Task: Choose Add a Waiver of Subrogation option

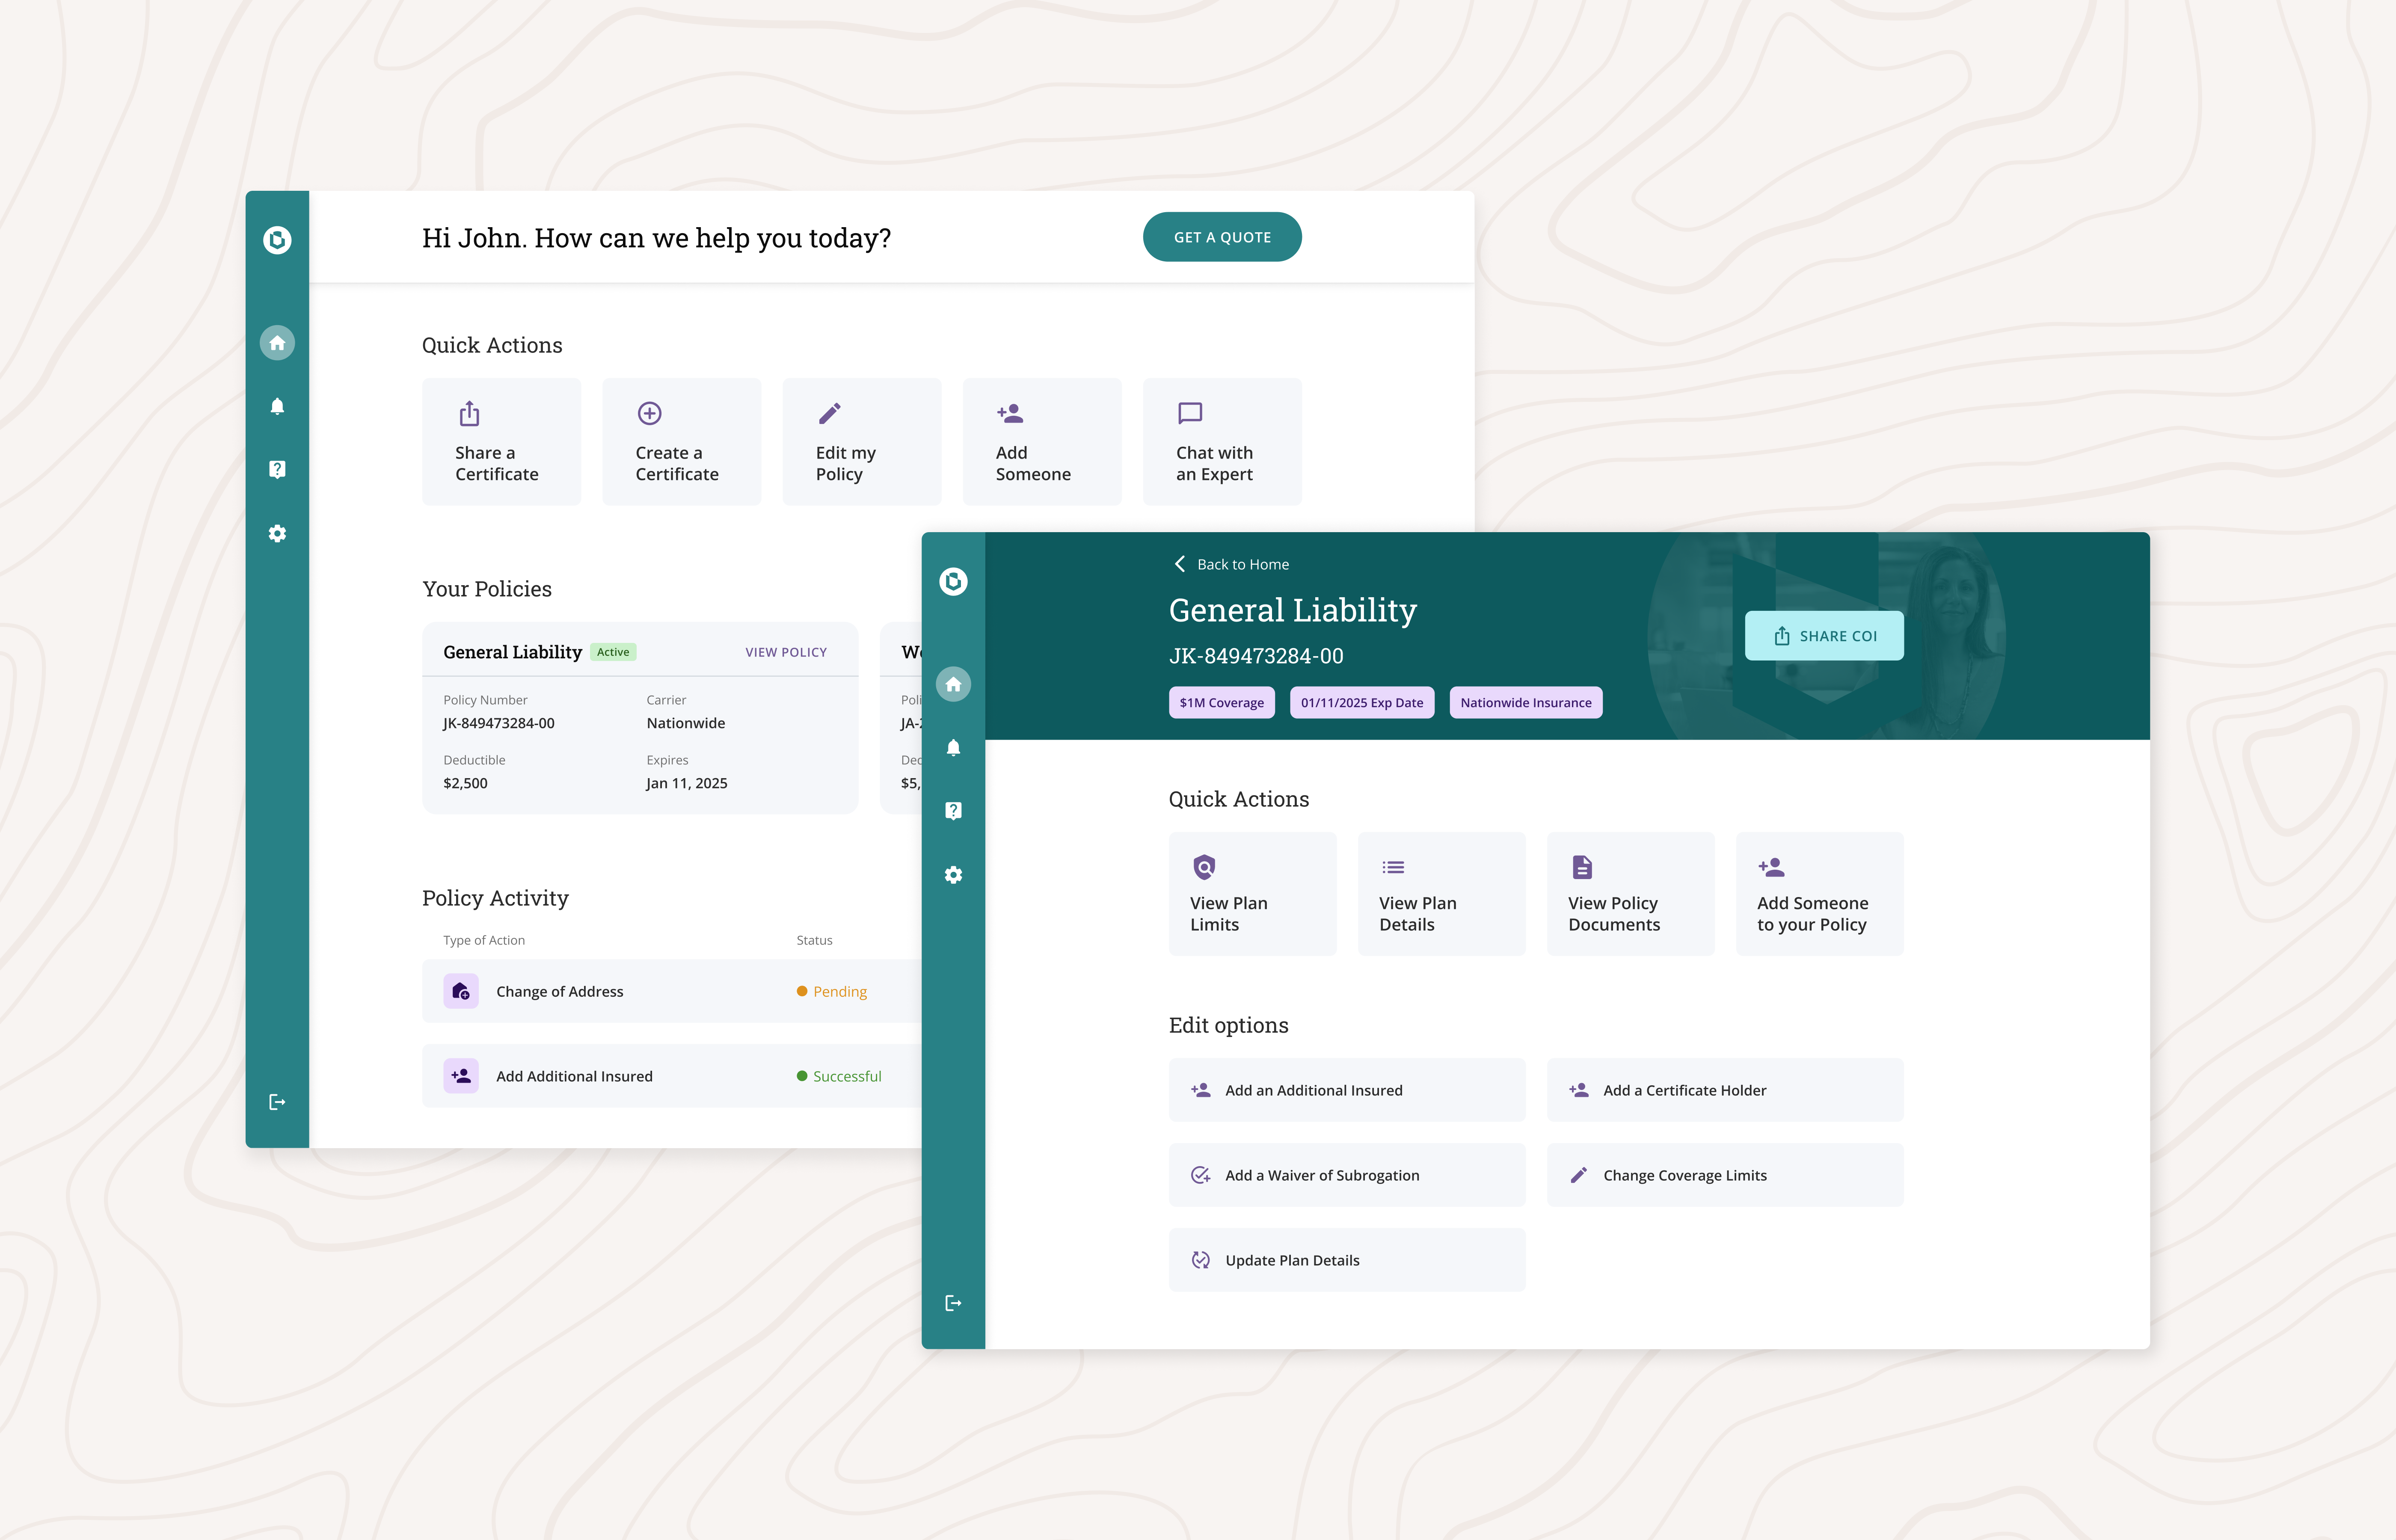Action: coord(1347,1175)
